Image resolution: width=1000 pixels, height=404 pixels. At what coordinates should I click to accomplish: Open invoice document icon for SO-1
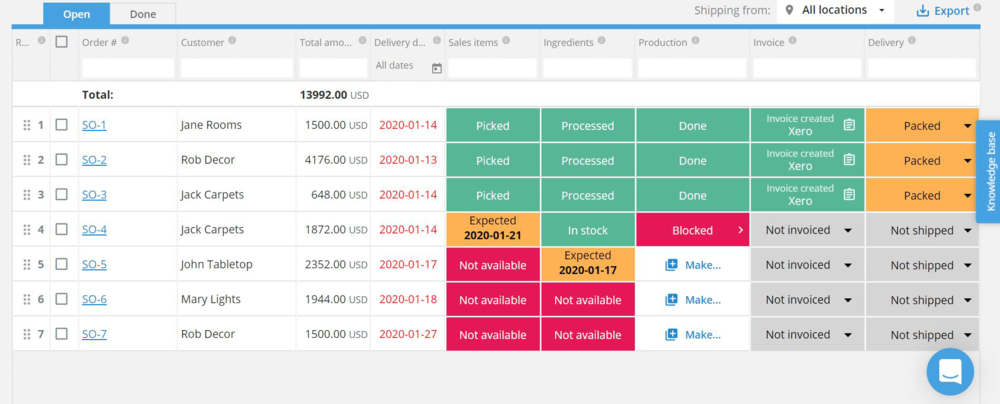(849, 125)
